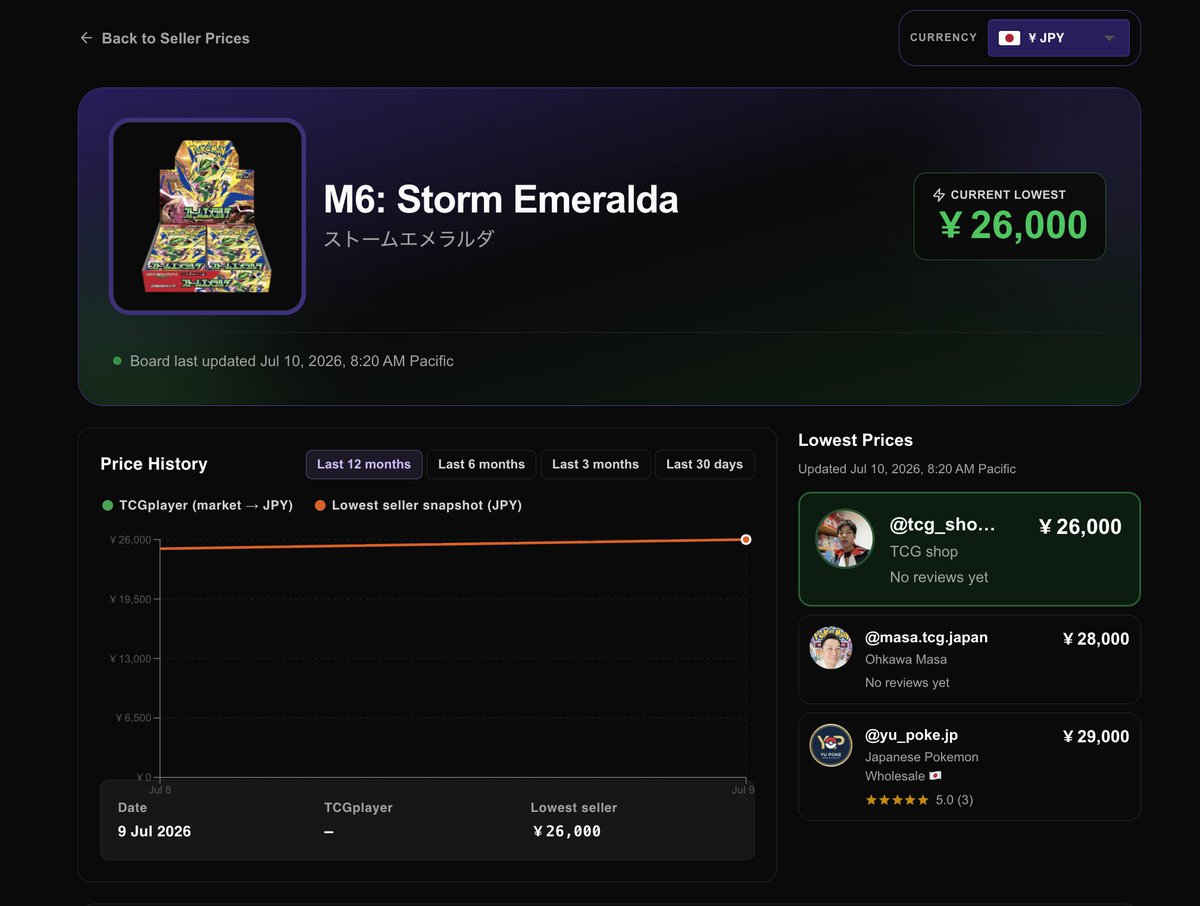
Task: Toggle TCGplayer market series in legend
Action: pyautogui.click(x=197, y=505)
